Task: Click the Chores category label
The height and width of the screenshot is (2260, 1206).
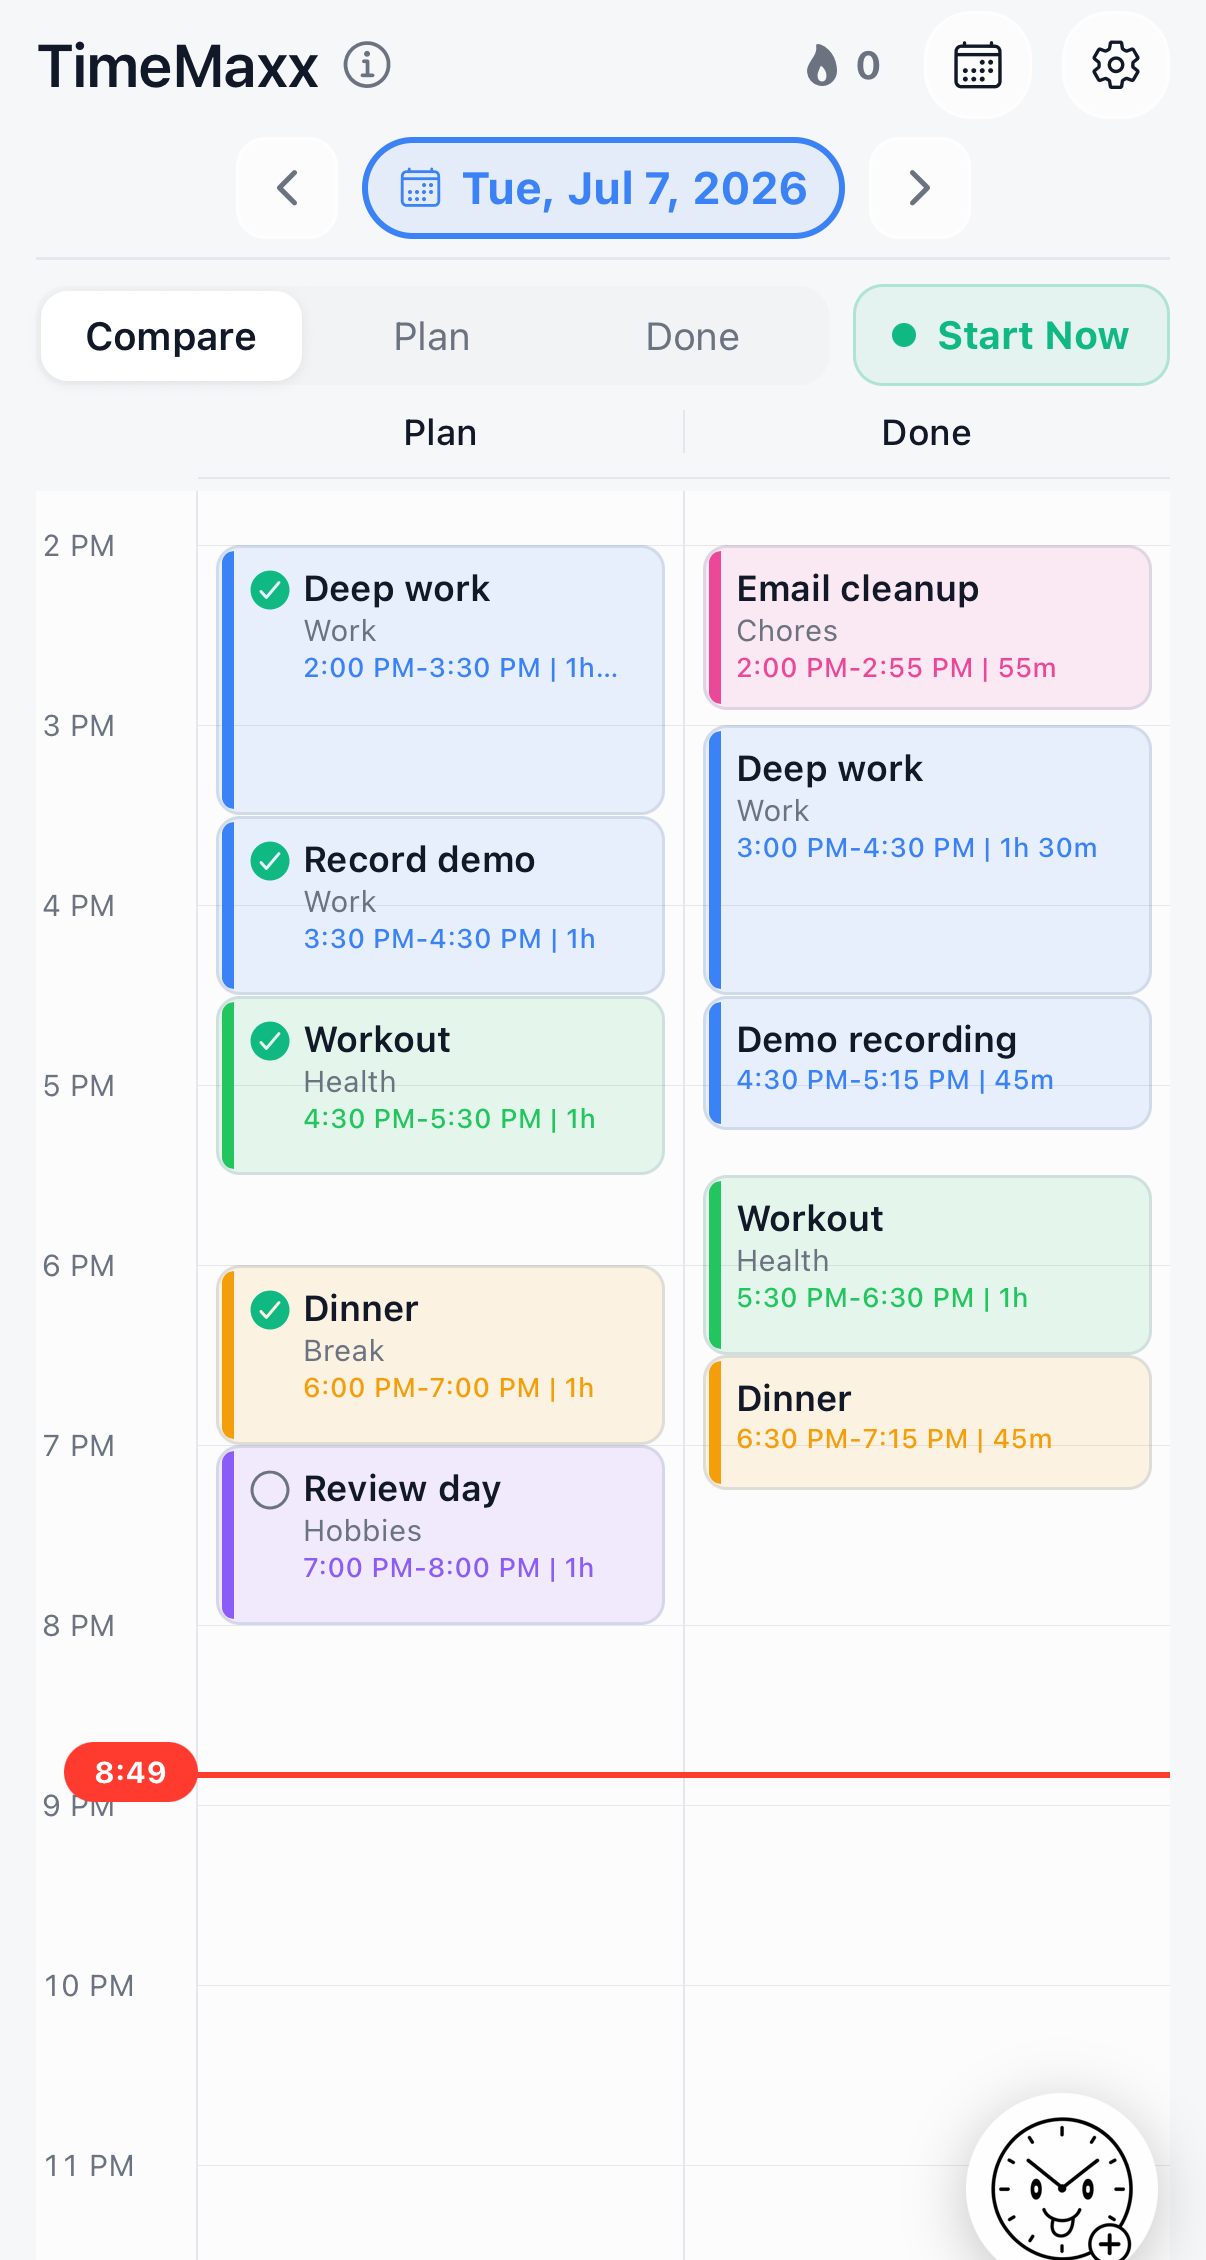Action: point(787,631)
